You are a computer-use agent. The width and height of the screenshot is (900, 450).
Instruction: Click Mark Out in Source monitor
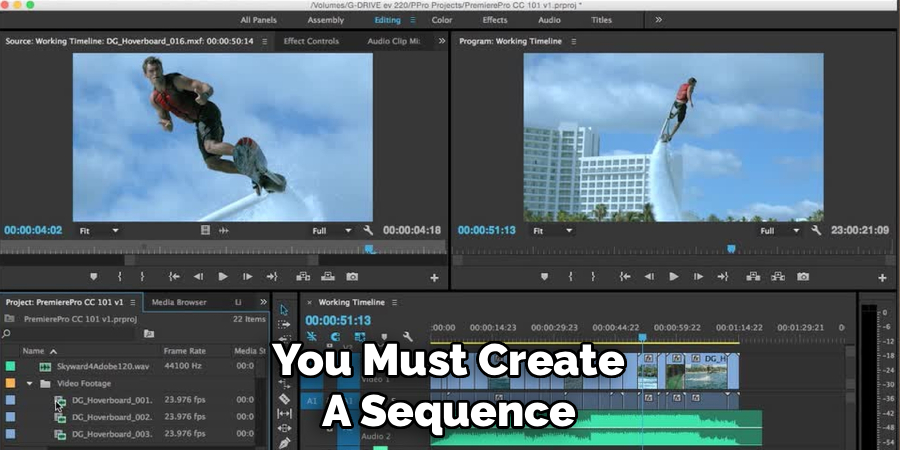(142, 277)
